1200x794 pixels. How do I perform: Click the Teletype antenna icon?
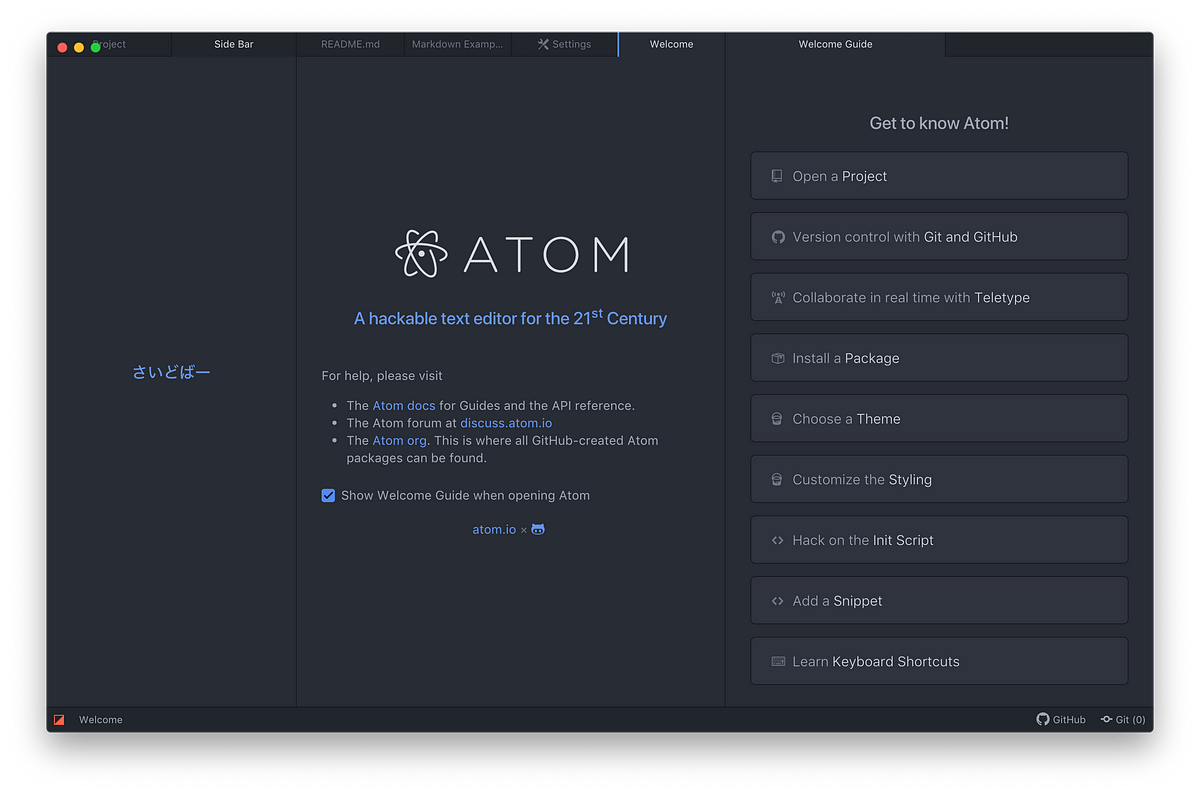click(x=777, y=297)
